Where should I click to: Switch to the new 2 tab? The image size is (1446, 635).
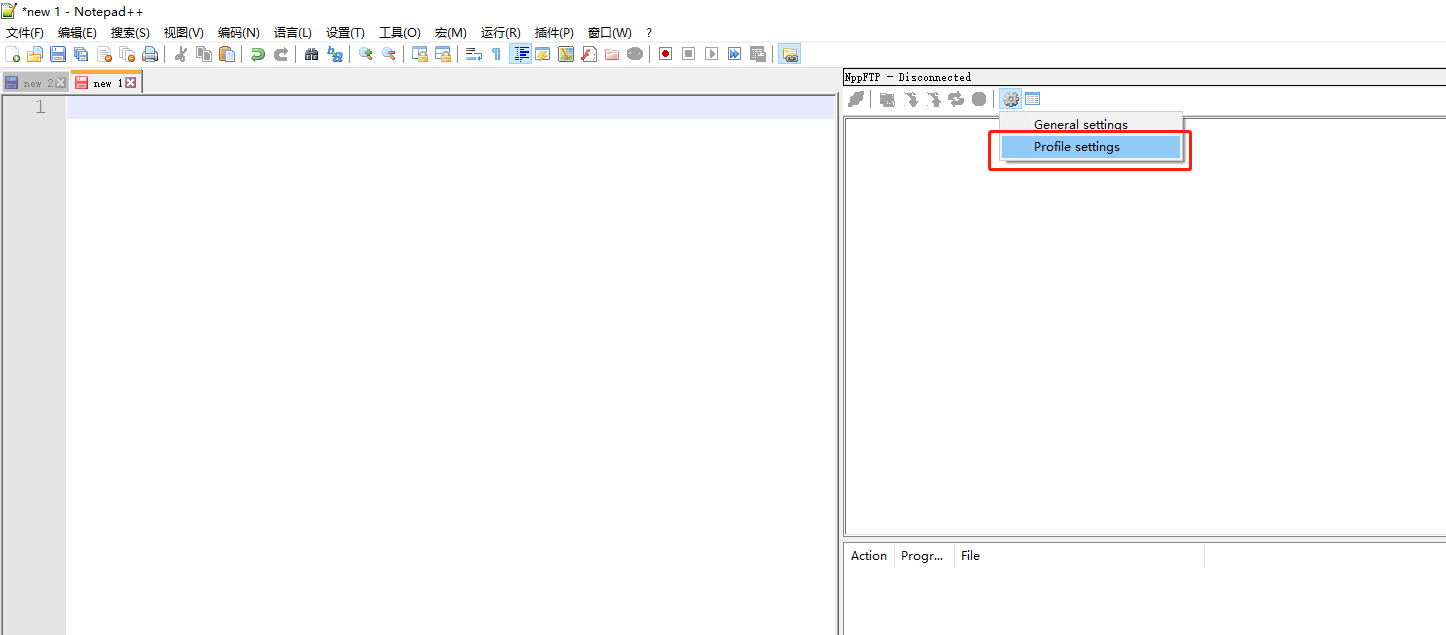tap(35, 83)
